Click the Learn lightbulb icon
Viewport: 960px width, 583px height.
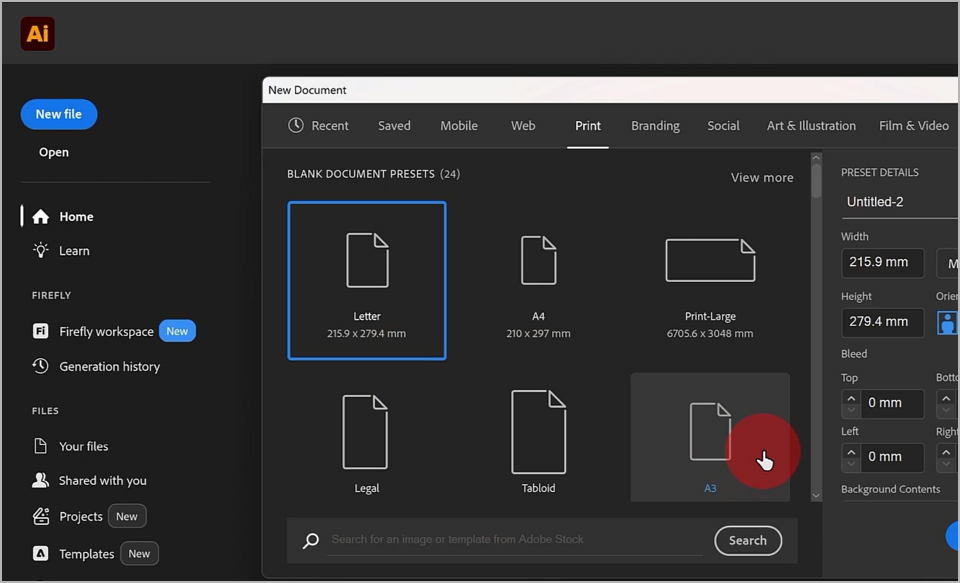click(x=40, y=250)
